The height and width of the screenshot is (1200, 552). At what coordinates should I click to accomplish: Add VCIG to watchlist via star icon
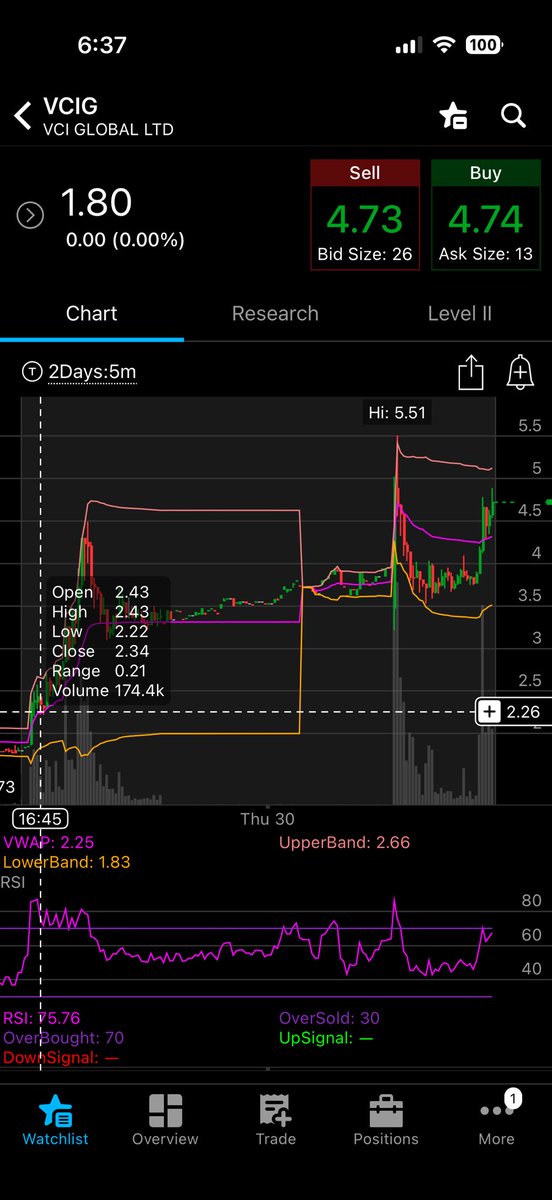pyautogui.click(x=453, y=116)
